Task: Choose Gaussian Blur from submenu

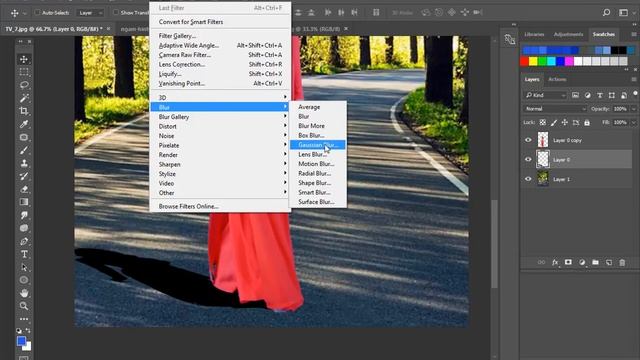Action: click(x=318, y=145)
